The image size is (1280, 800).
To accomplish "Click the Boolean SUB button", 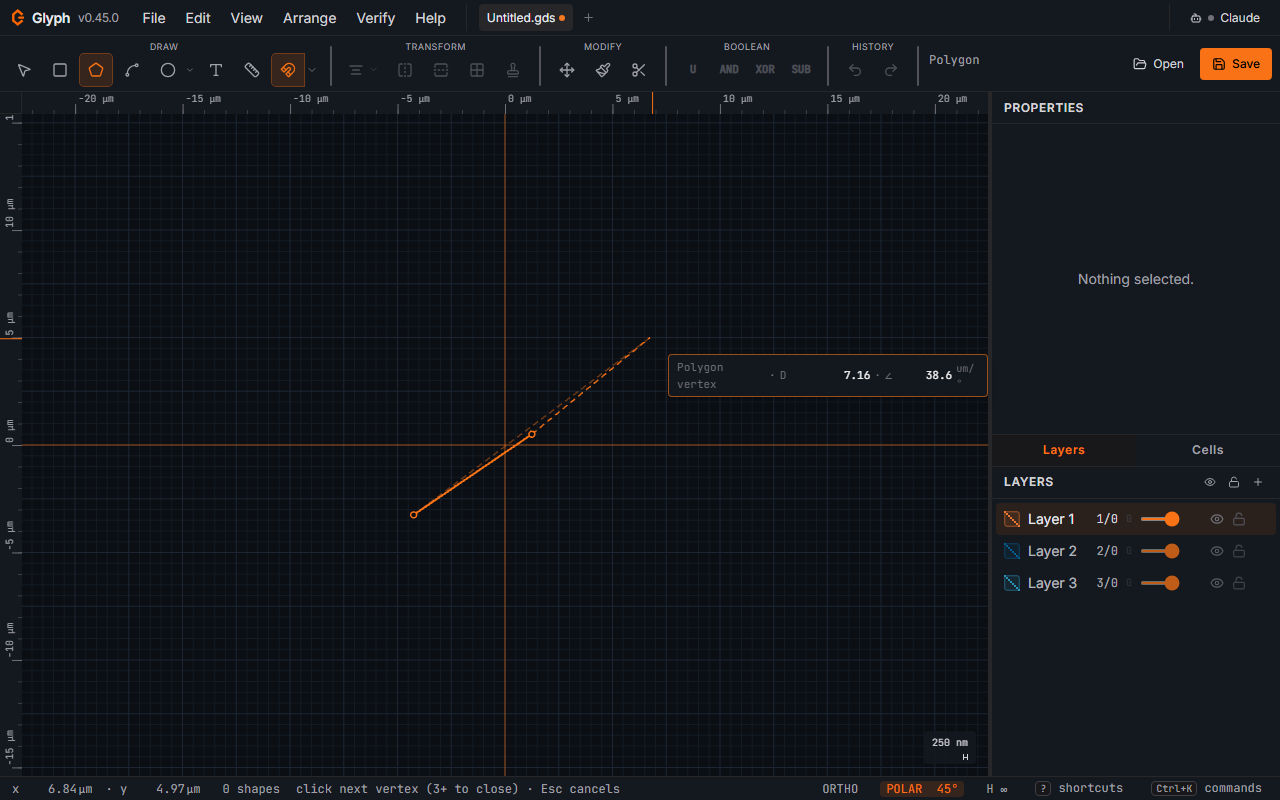I will coord(801,70).
